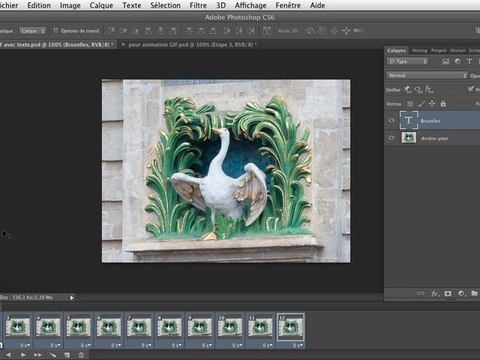This screenshot has width=480, height=360.
Task: Align right edges of layers
Action: pyautogui.click(x=173, y=31)
